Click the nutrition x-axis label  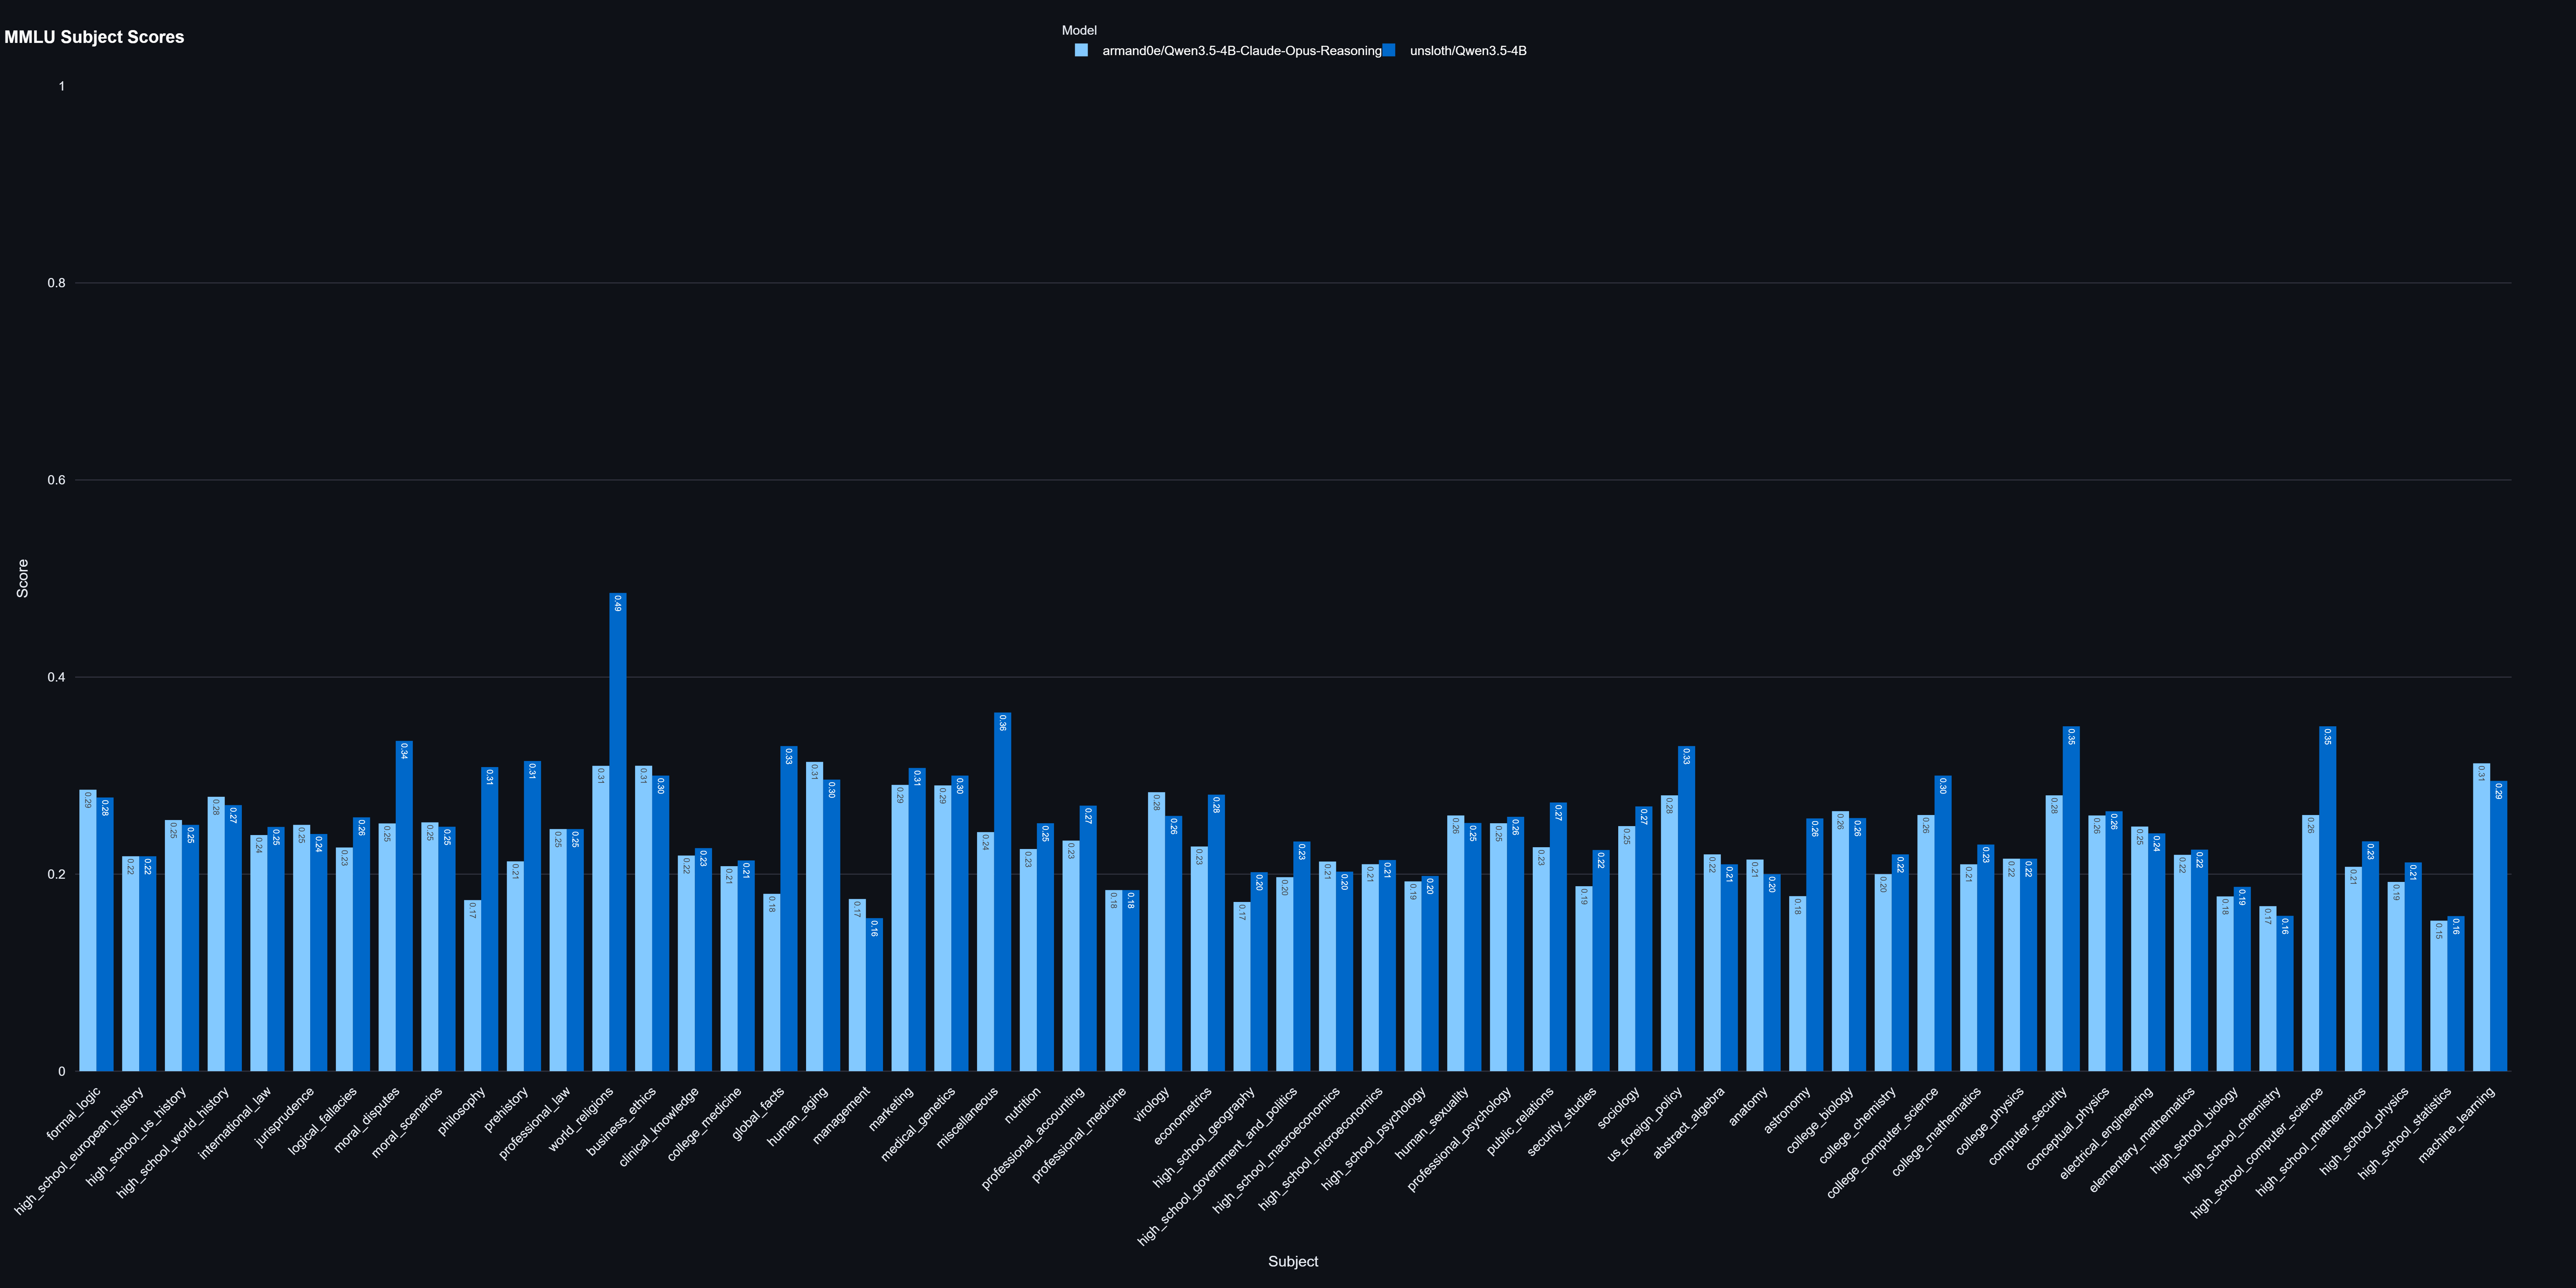coord(1023,1106)
